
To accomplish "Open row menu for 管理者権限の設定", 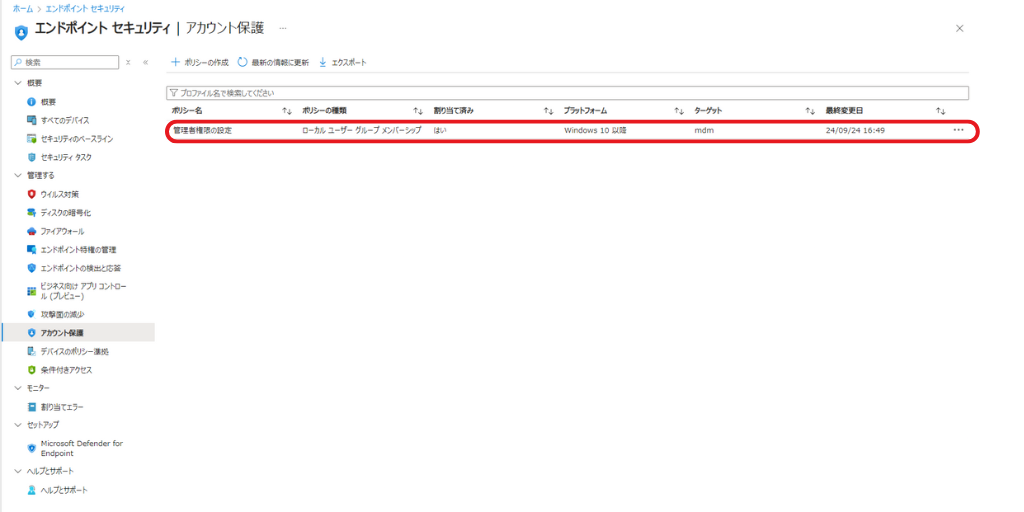I will point(958,130).
